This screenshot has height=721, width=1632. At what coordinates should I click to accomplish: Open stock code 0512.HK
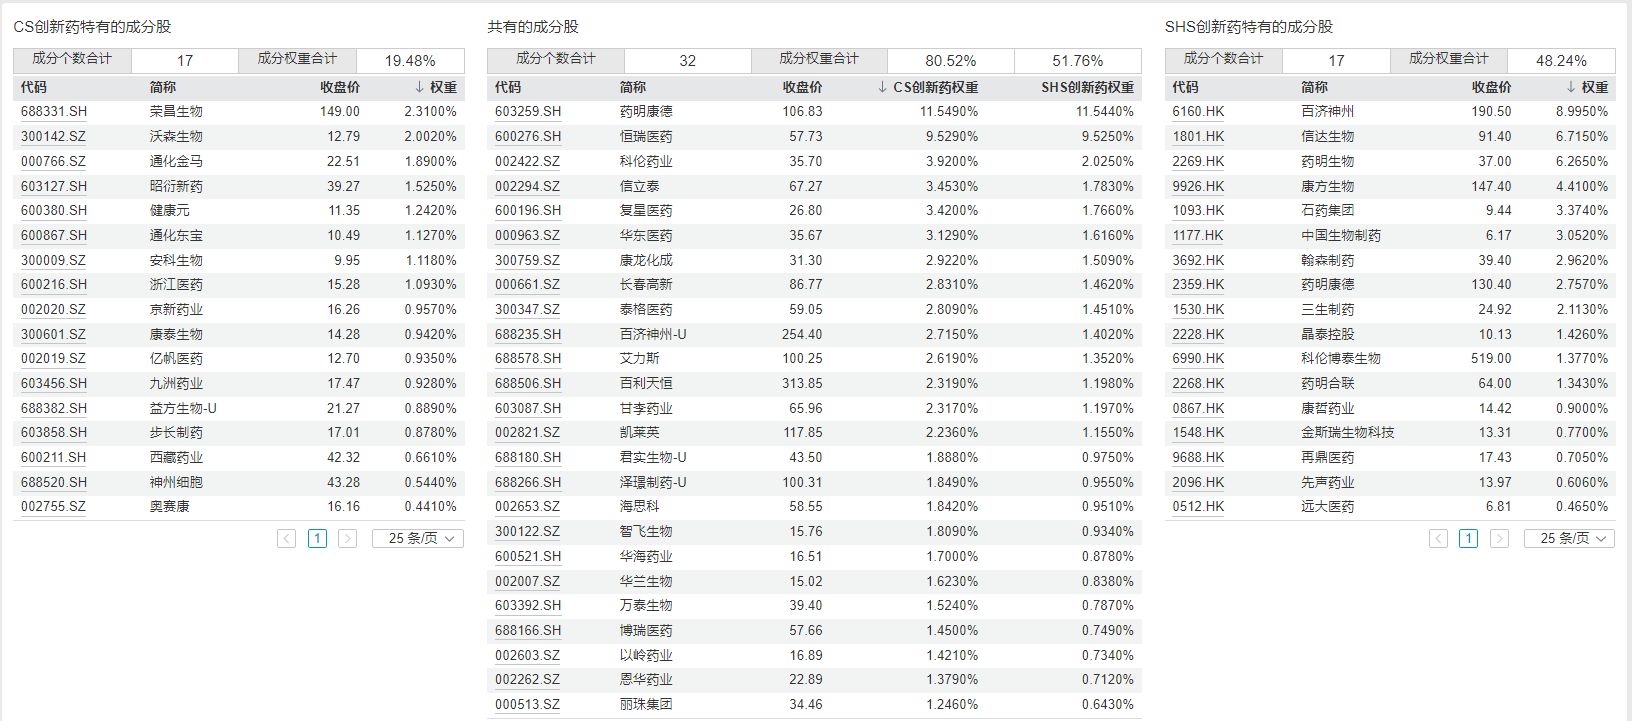click(x=1198, y=507)
